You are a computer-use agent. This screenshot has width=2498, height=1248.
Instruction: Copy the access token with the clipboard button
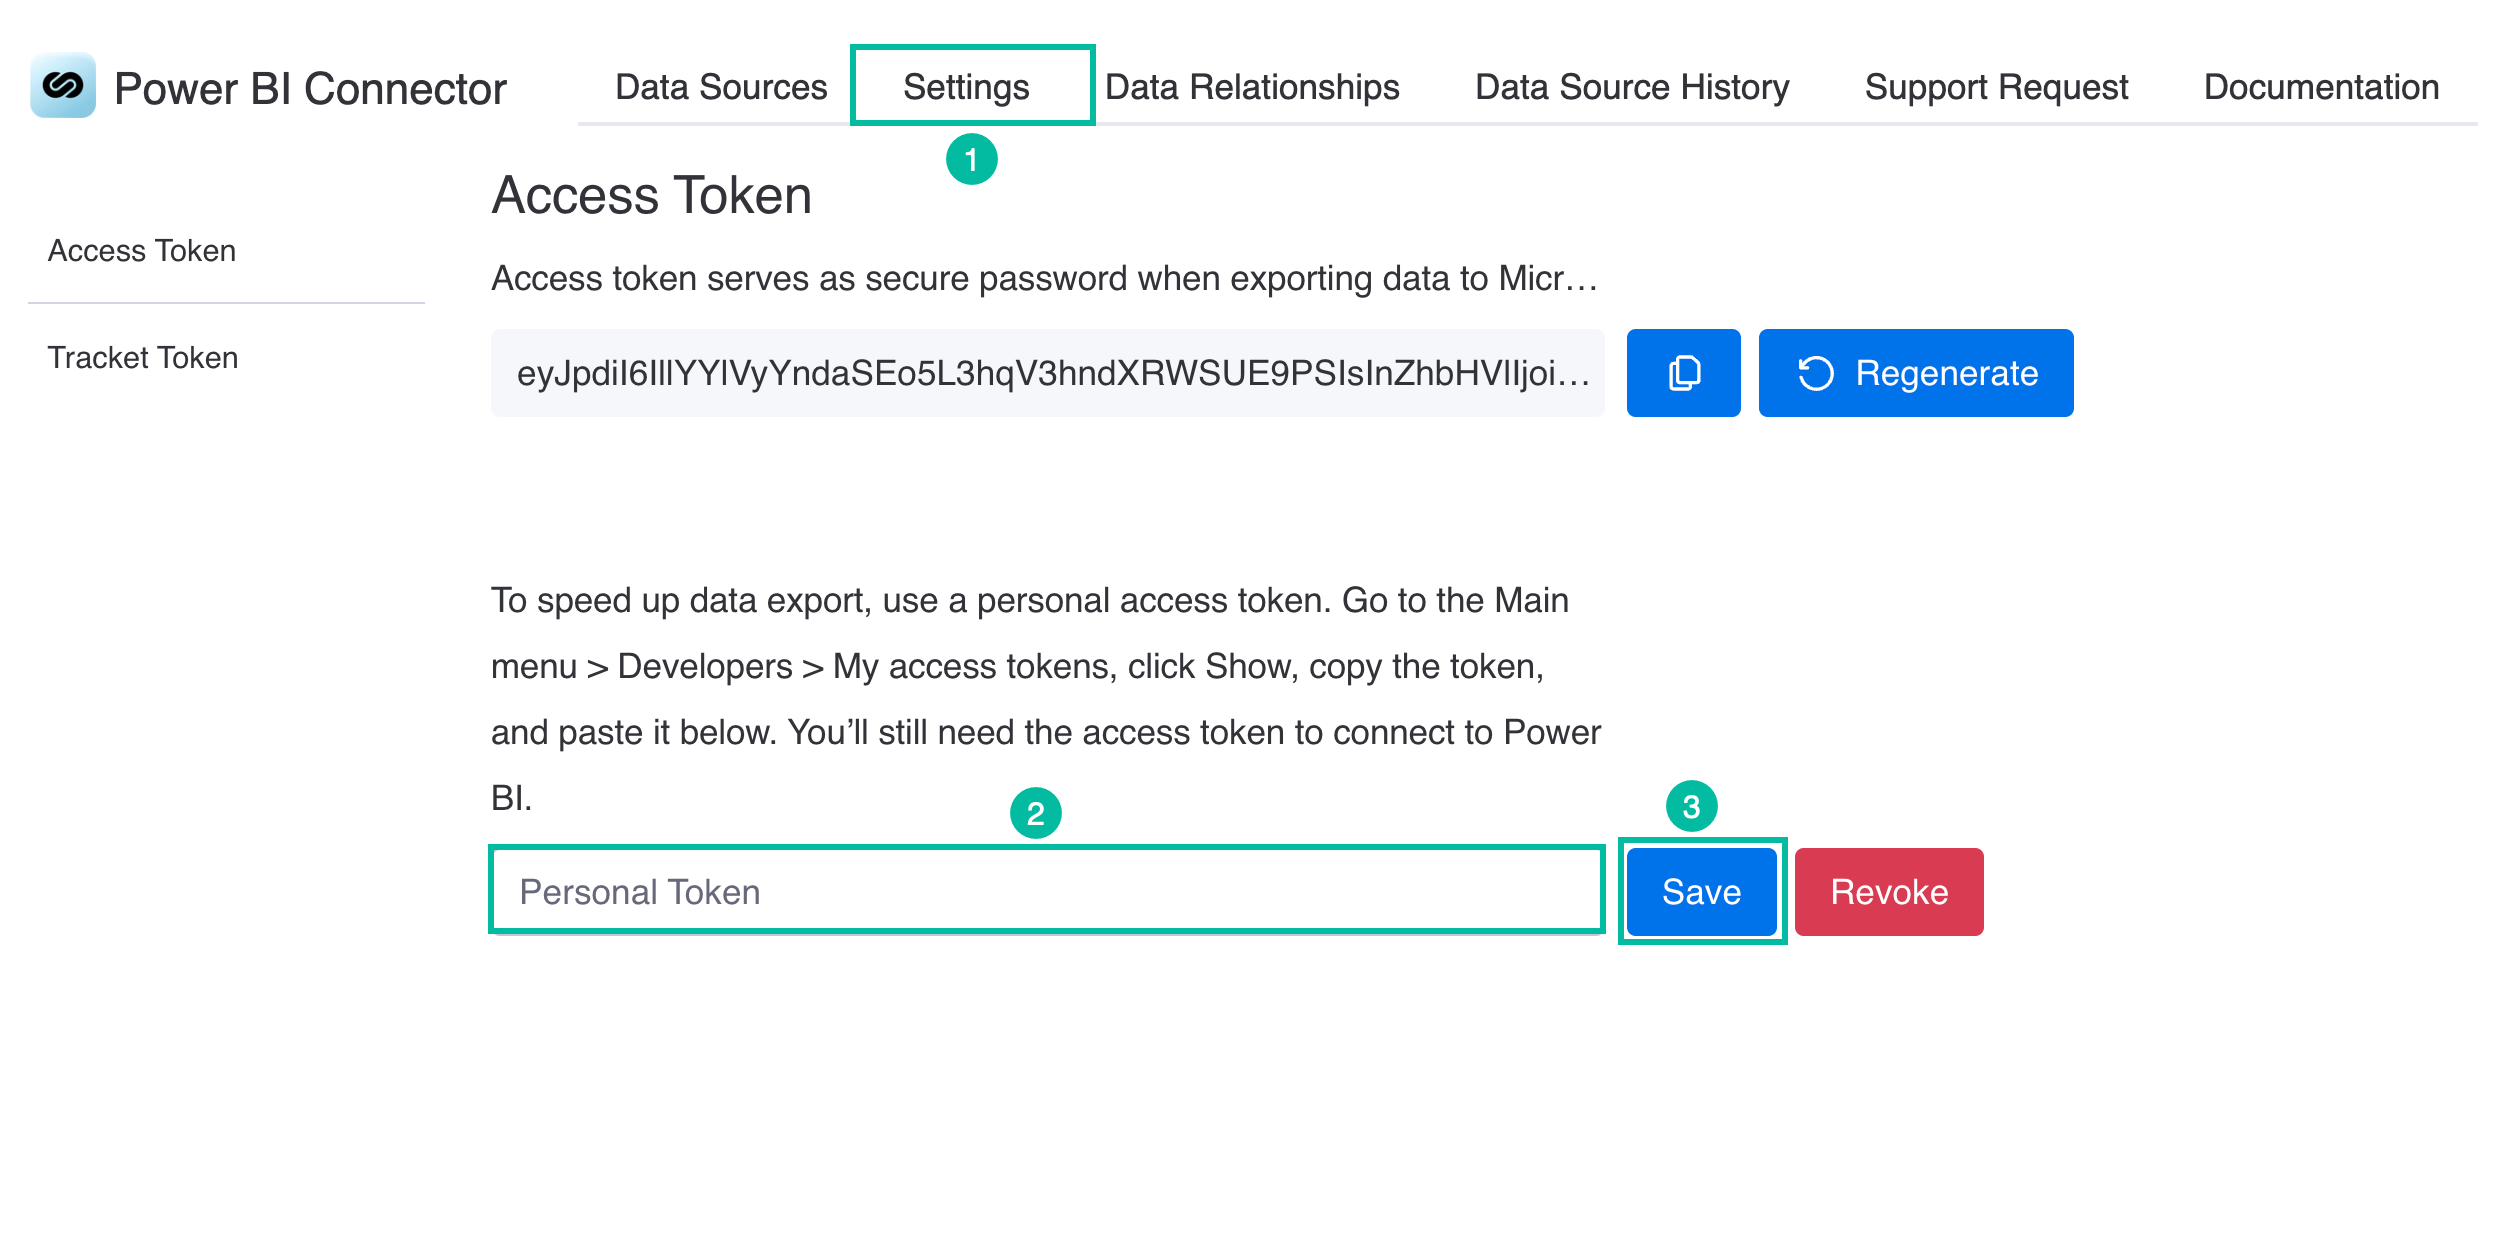point(1683,373)
